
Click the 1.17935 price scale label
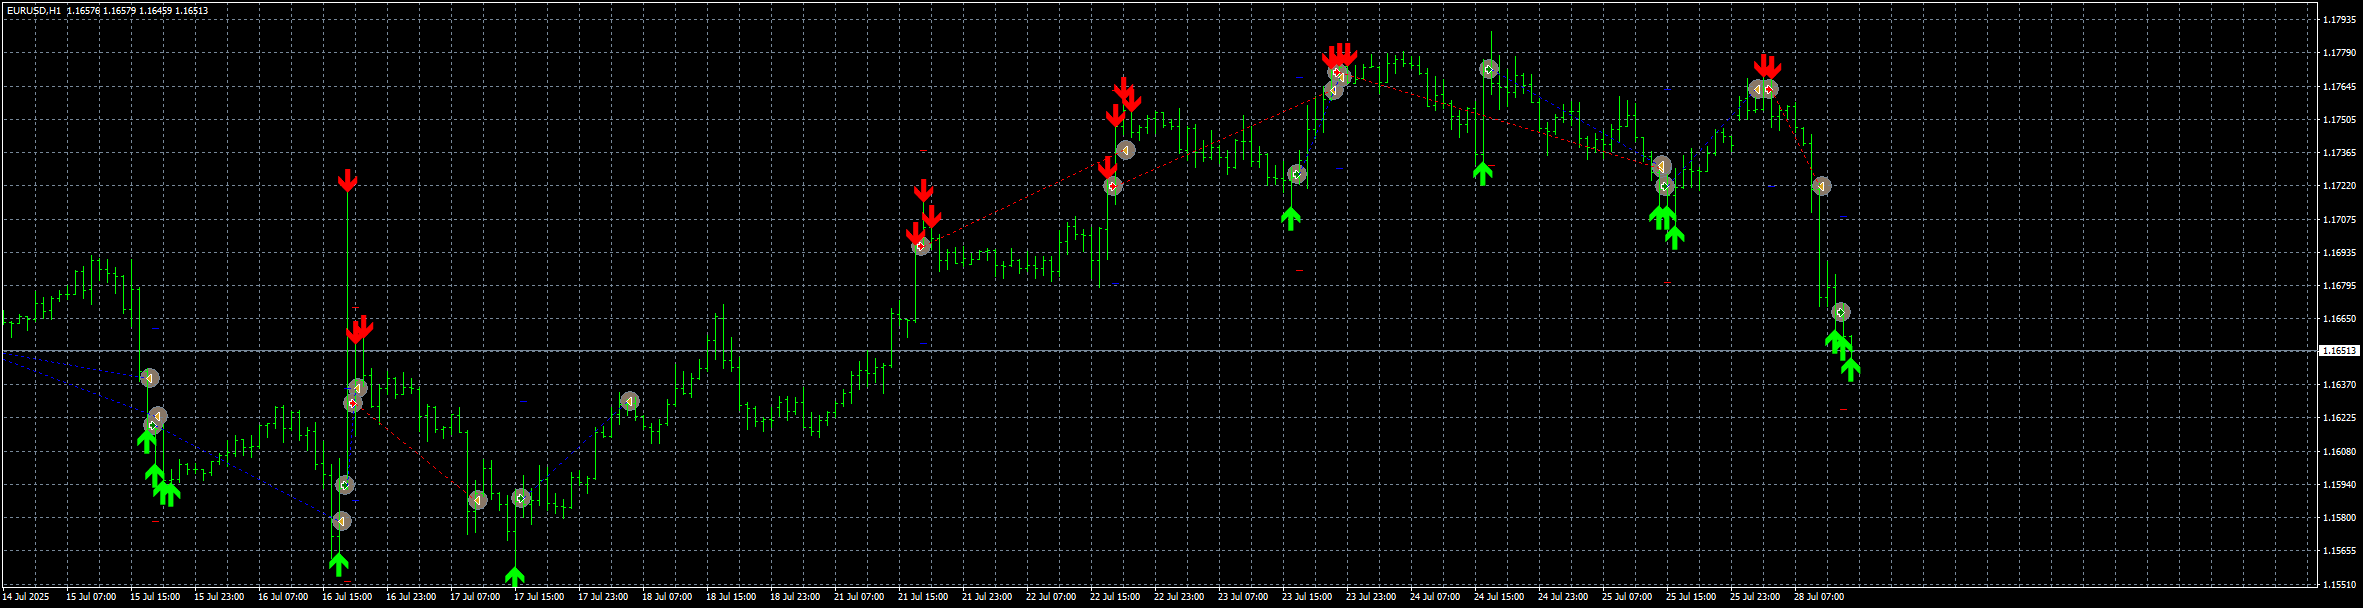tap(2340, 20)
